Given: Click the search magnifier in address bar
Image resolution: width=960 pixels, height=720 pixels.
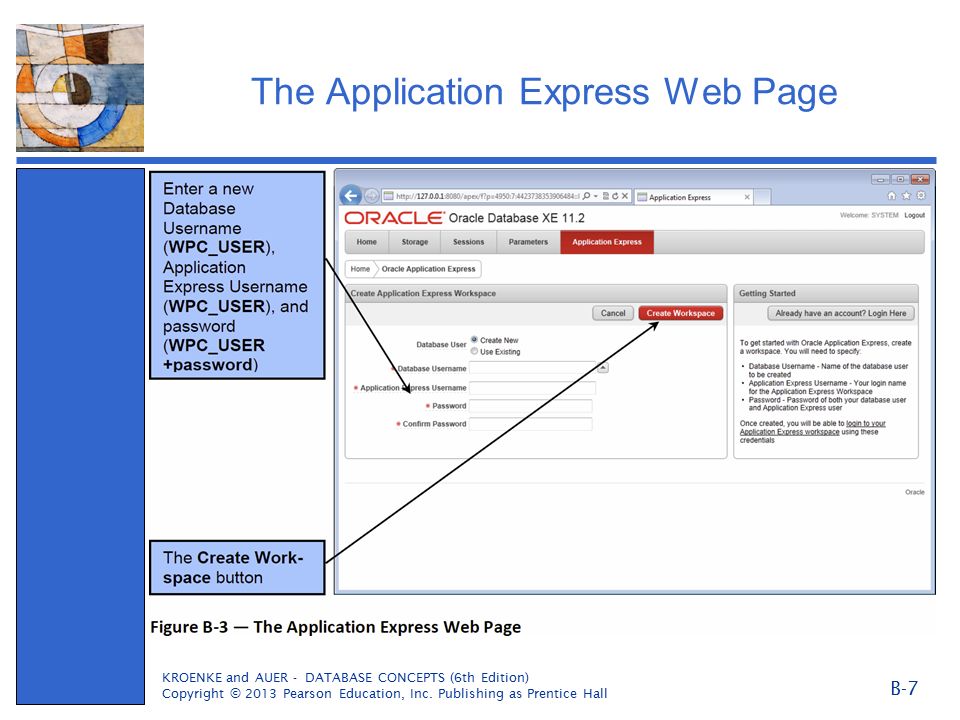Looking at the screenshot, I should pos(586,196).
